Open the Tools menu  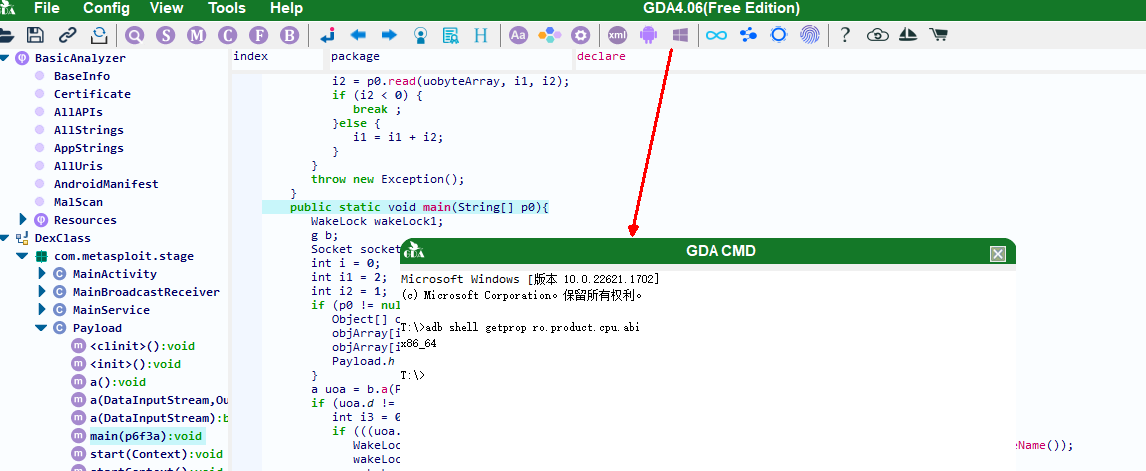pyautogui.click(x=227, y=9)
